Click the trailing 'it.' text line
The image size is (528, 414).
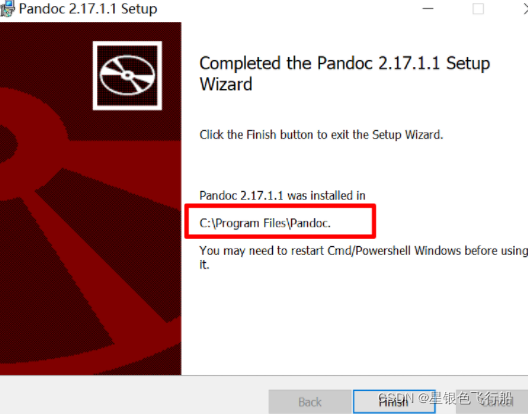point(204,264)
